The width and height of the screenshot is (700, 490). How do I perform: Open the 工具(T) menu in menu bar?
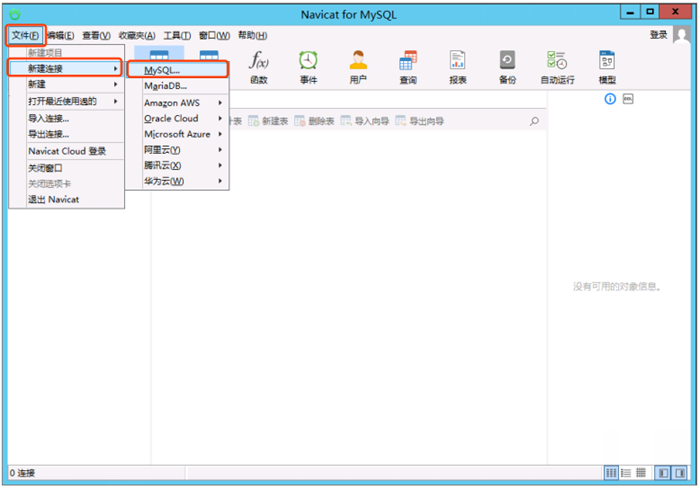point(178,35)
